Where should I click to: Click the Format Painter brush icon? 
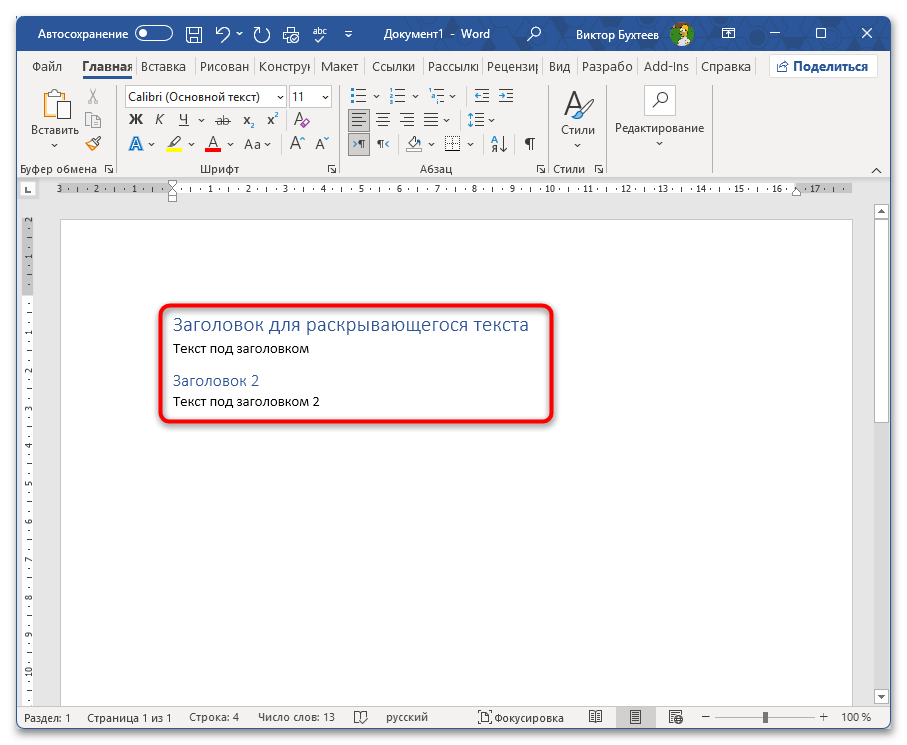93,144
